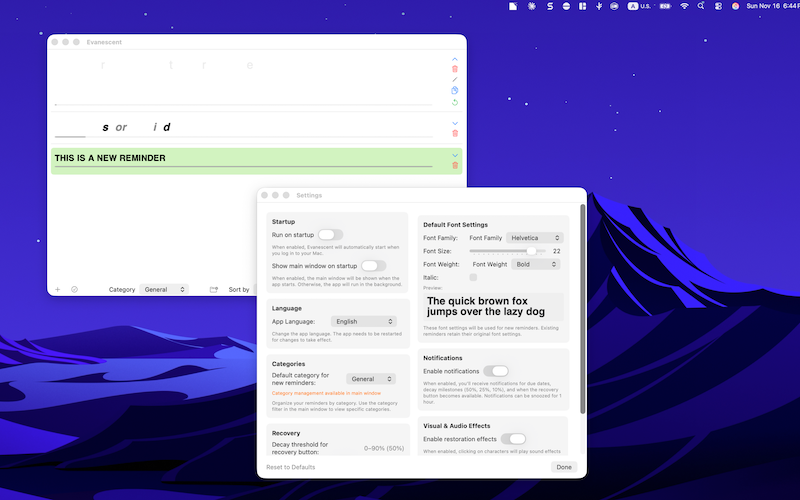800x500 pixels.
Task: Open the Font Family Helvetica dropdown
Action: pos(535,238)
